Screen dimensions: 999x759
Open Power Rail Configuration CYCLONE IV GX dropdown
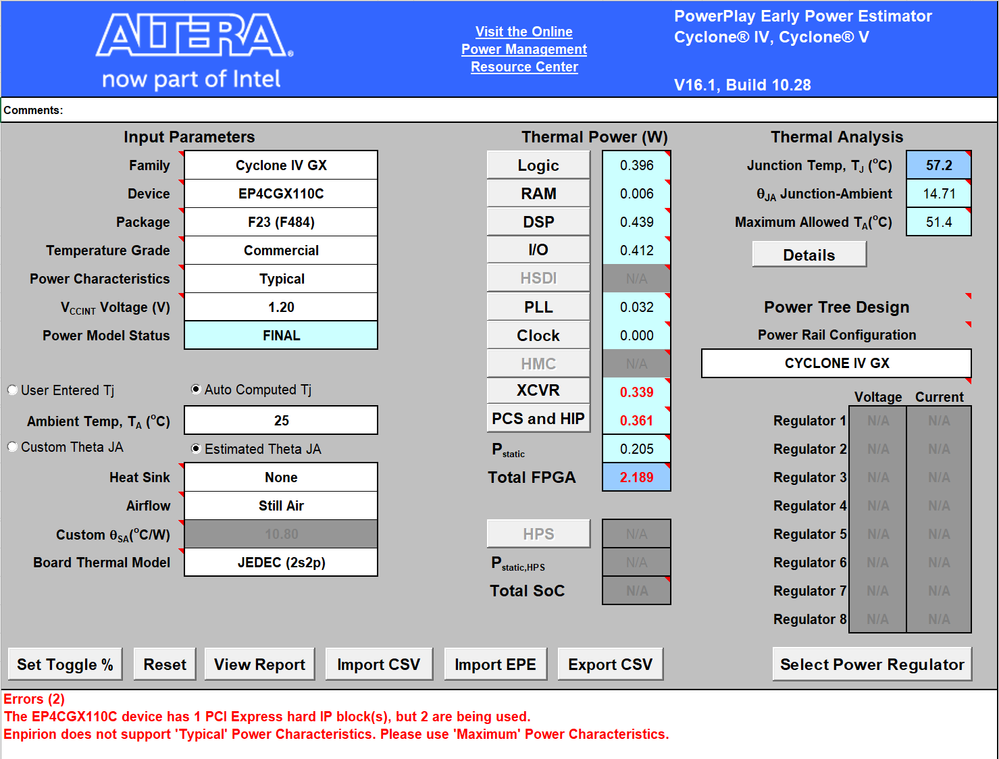(x=836, y=363)
